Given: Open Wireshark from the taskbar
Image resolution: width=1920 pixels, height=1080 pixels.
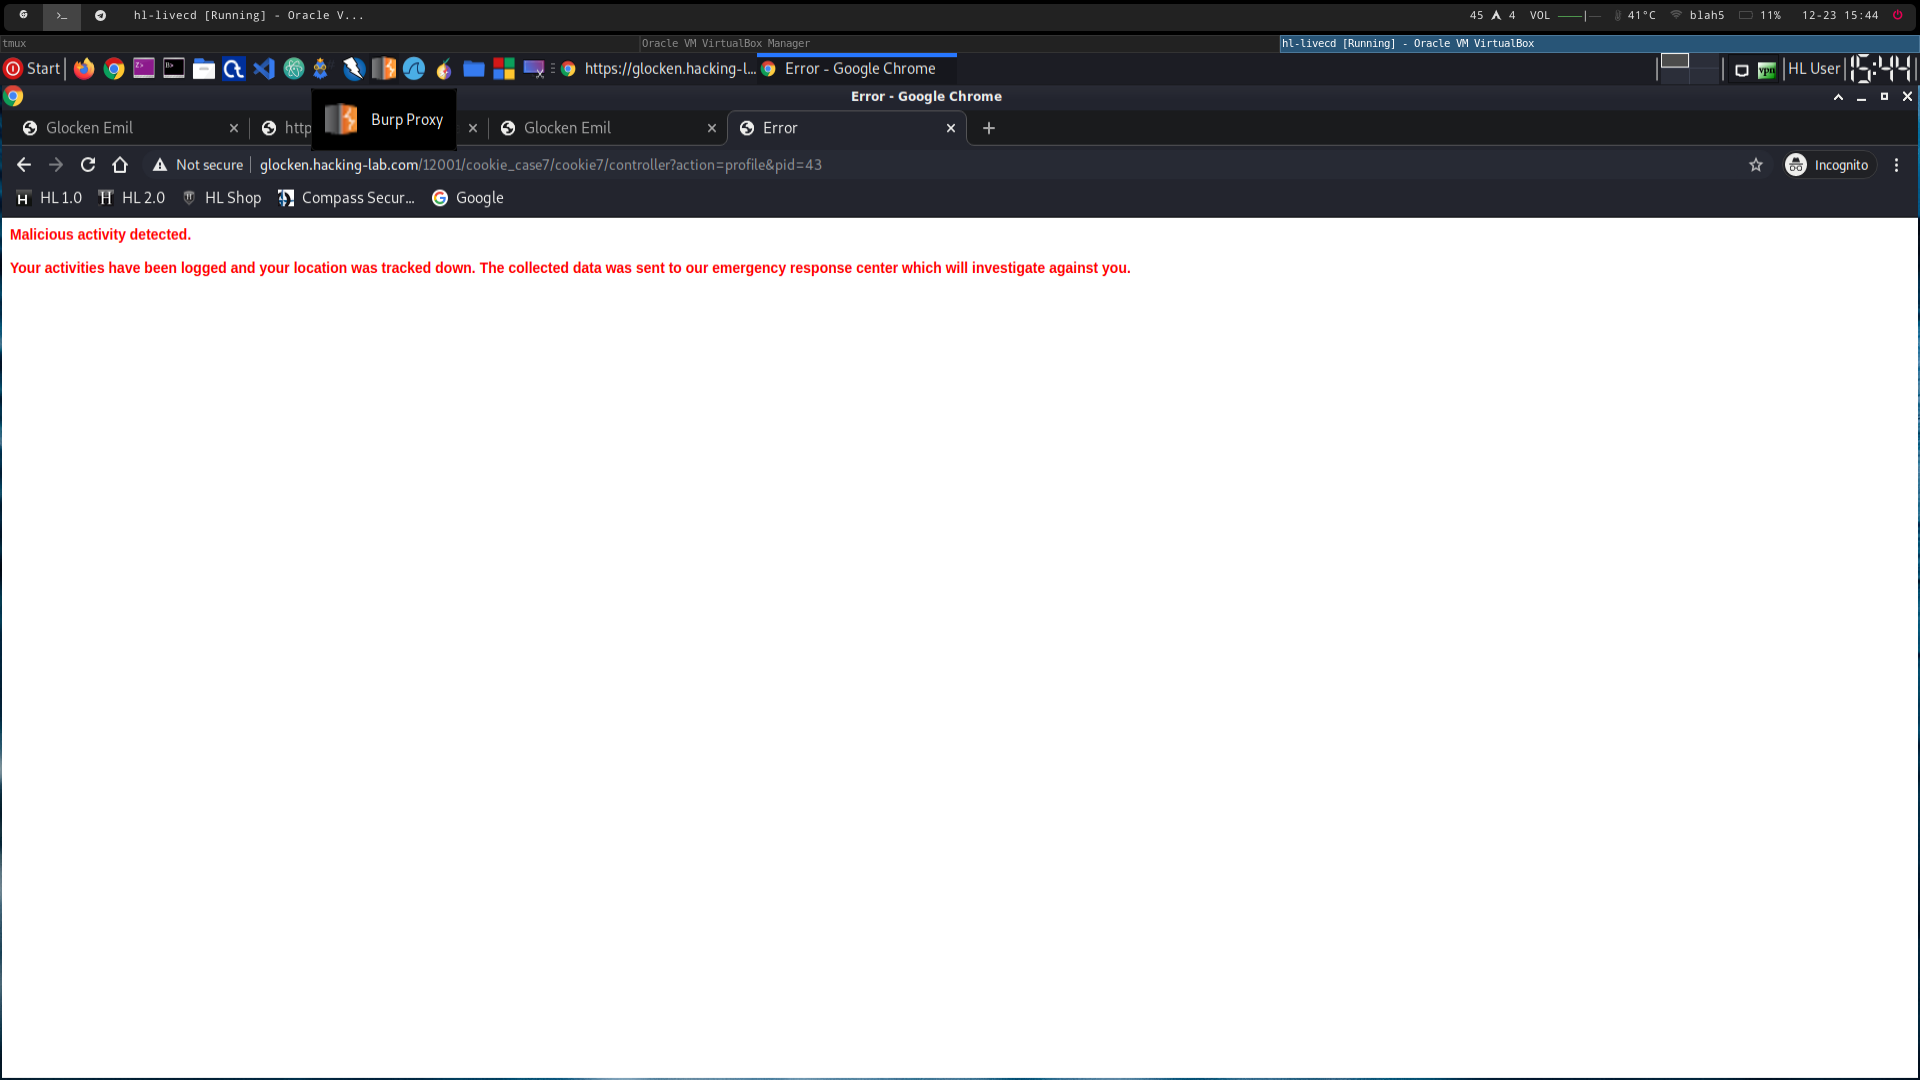Looking at the screenshot, I should (x=413, y=69).
